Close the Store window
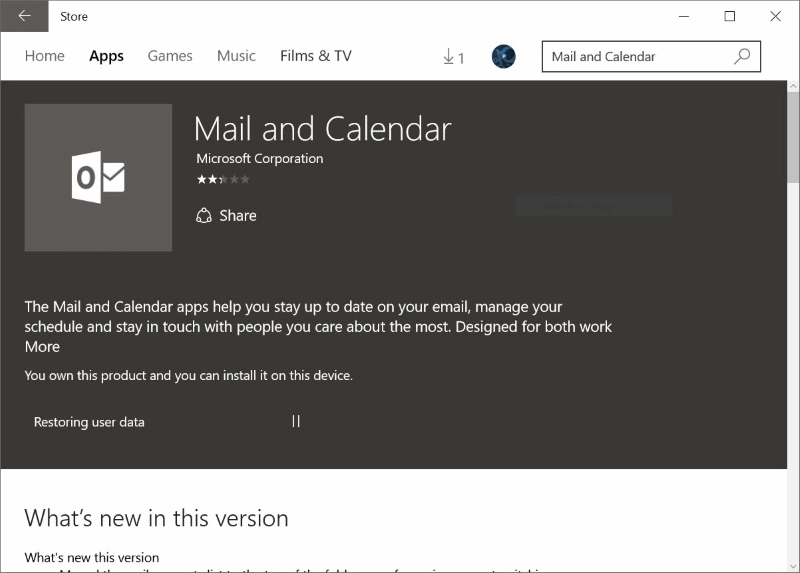Screen dimensions: 800x573 coord(776,16)
